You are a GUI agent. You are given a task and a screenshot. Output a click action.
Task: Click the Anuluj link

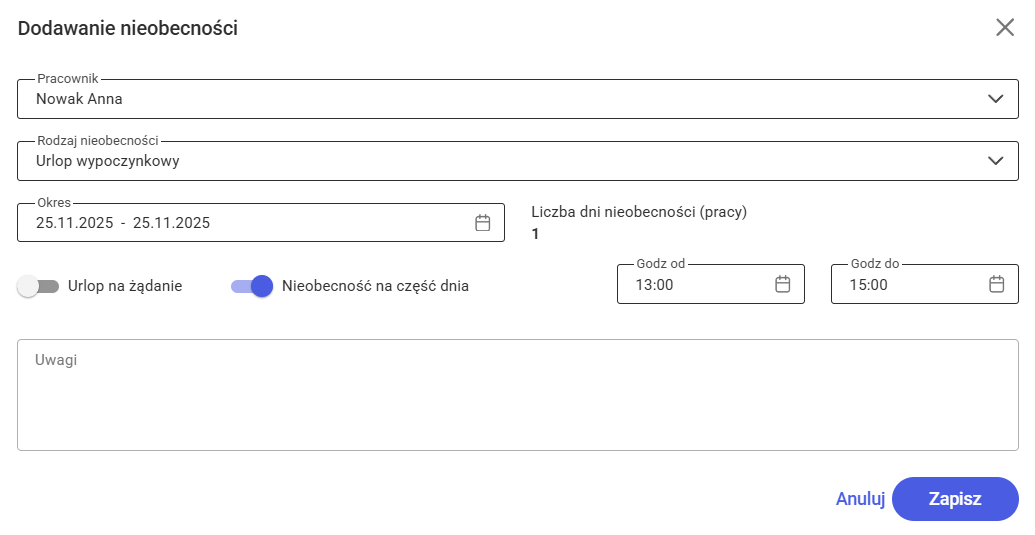click(860, 499)
